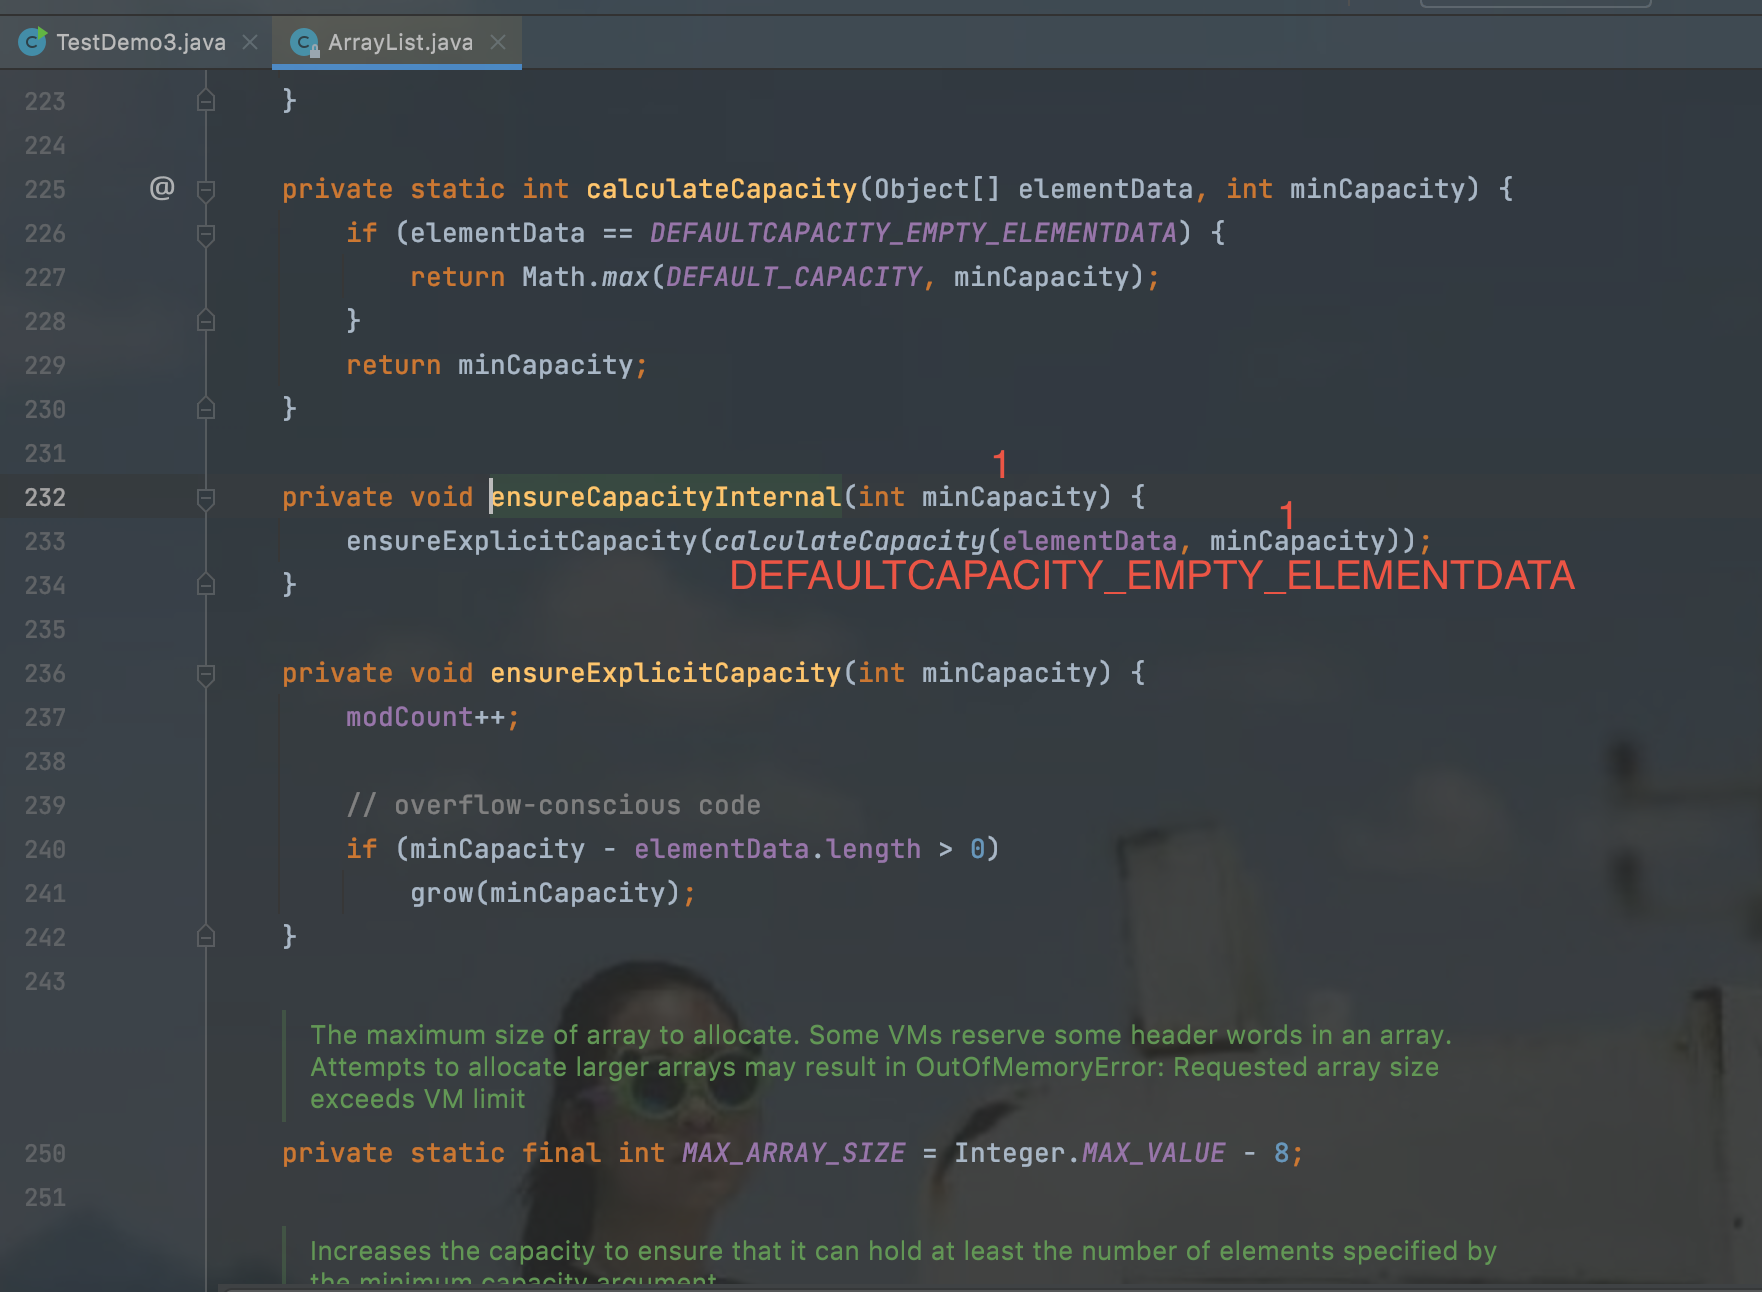Click Integer.MAX_VALUE on line 250
Screen dimensions: 1762x1292
[x=1090, y=1153]
